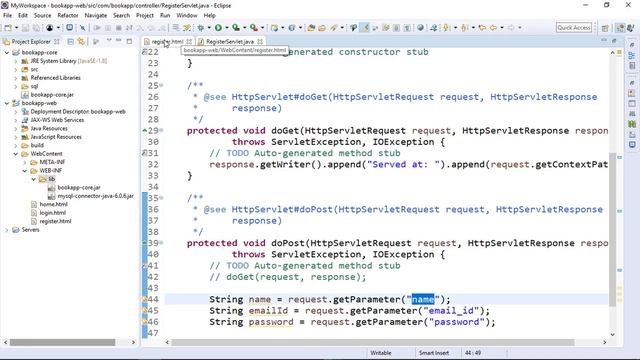
Task: Click the Save All toolbar icon
Action: [36, 28]
